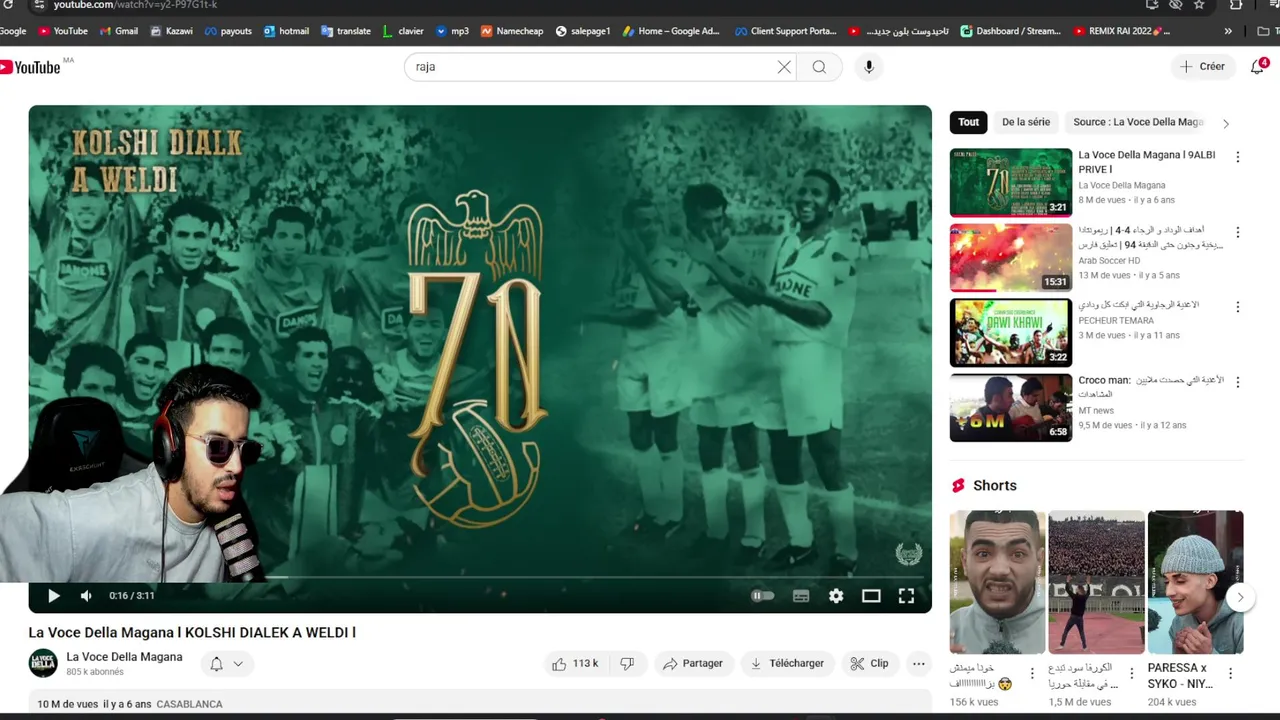
Task: Open options for PARESSA x SYKO Short
Action: click(1230, 673)
